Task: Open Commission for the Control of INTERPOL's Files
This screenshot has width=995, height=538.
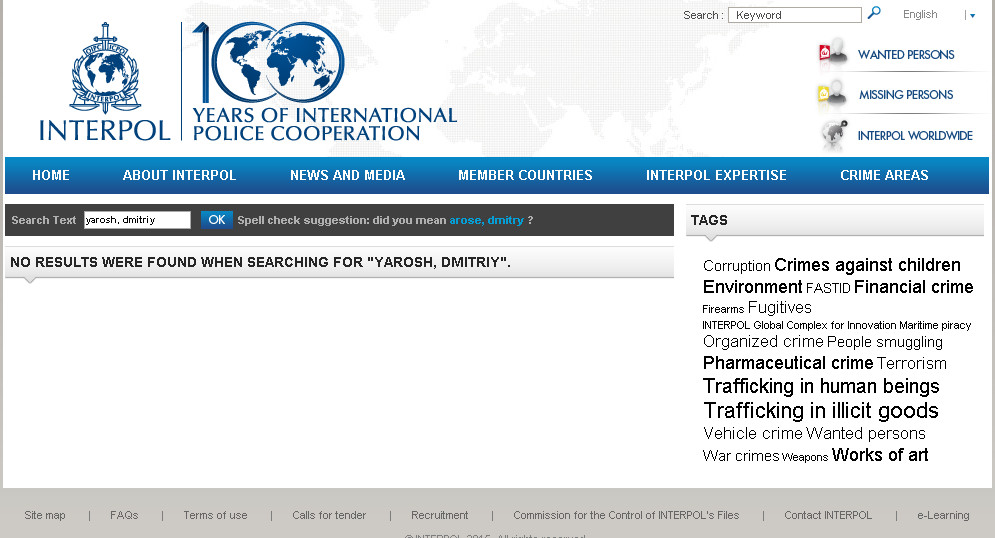Action: coord(626,515)
